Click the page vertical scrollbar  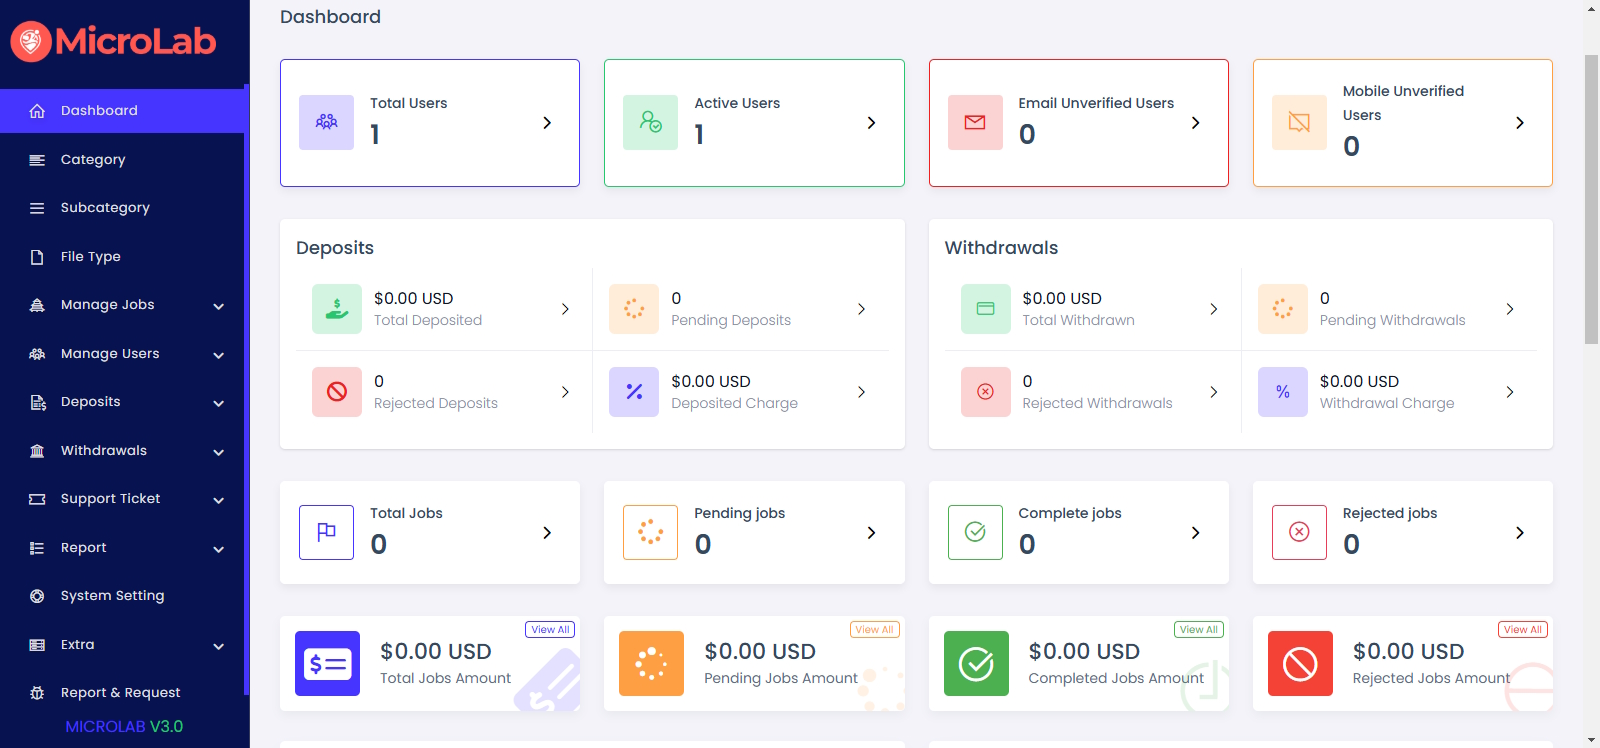pyautogui.click(x=1591, y=200)
